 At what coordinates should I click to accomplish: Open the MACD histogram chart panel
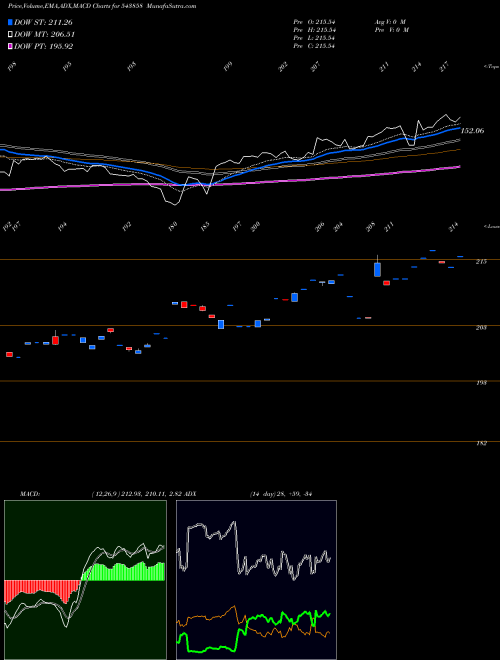[x=85, y=580]
